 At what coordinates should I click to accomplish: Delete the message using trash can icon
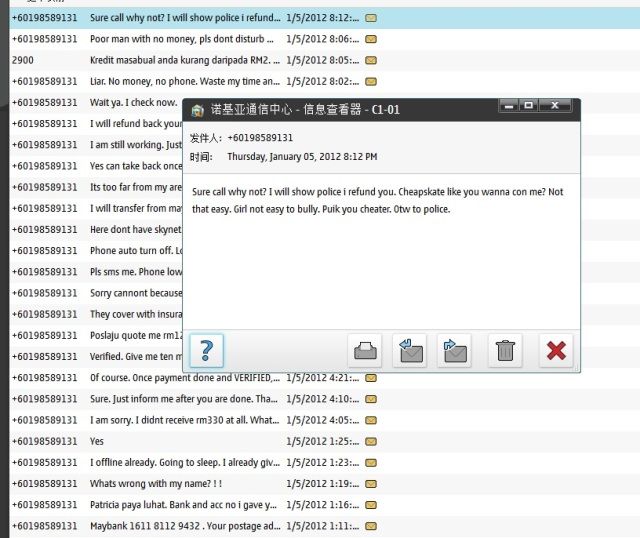506,350
